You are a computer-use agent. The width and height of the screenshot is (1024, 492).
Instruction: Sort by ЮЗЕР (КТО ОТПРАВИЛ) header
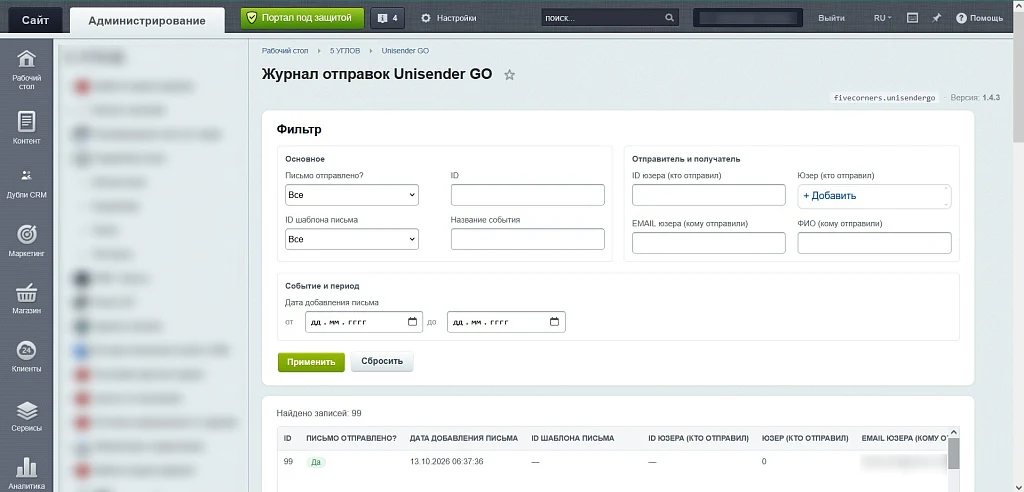click(x=805, y=438)
